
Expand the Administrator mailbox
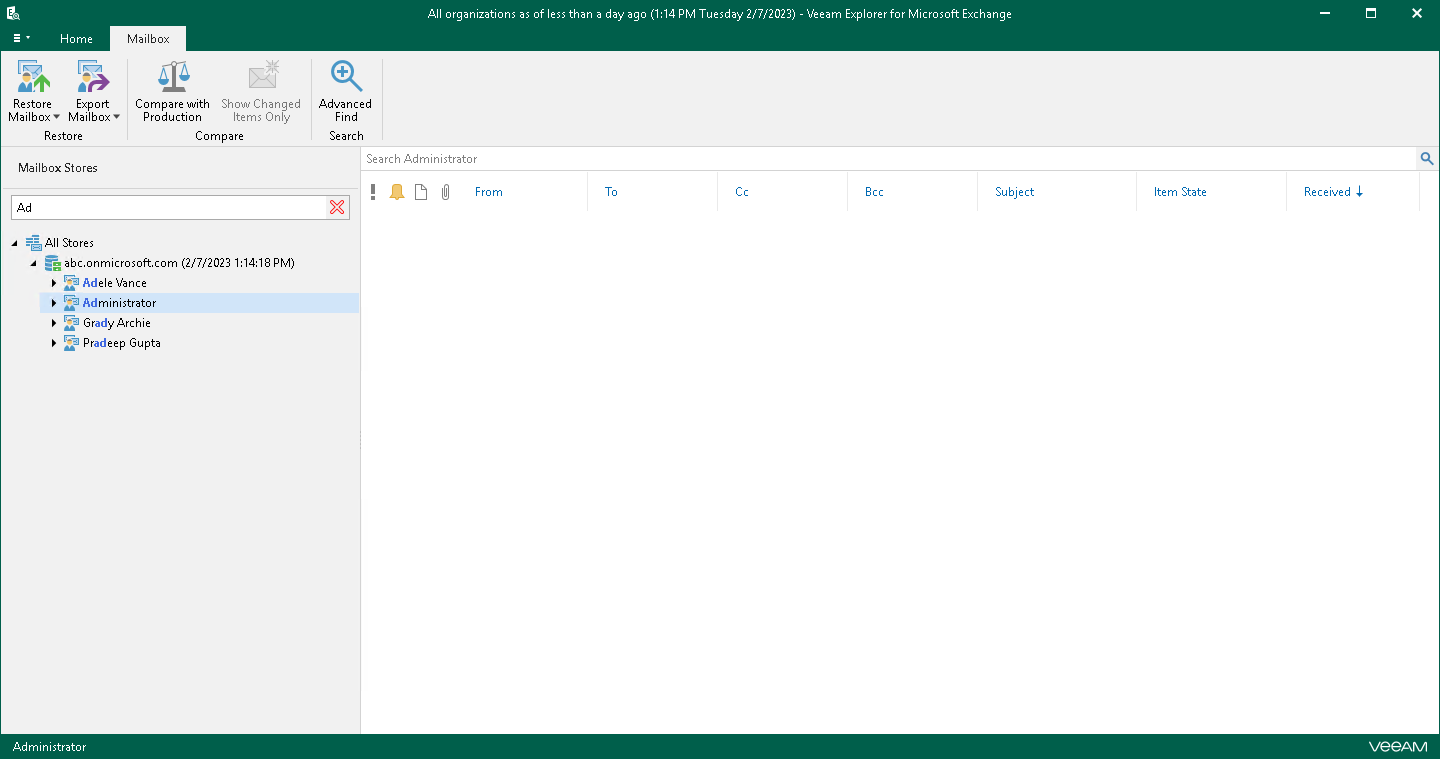coord(54,303)
